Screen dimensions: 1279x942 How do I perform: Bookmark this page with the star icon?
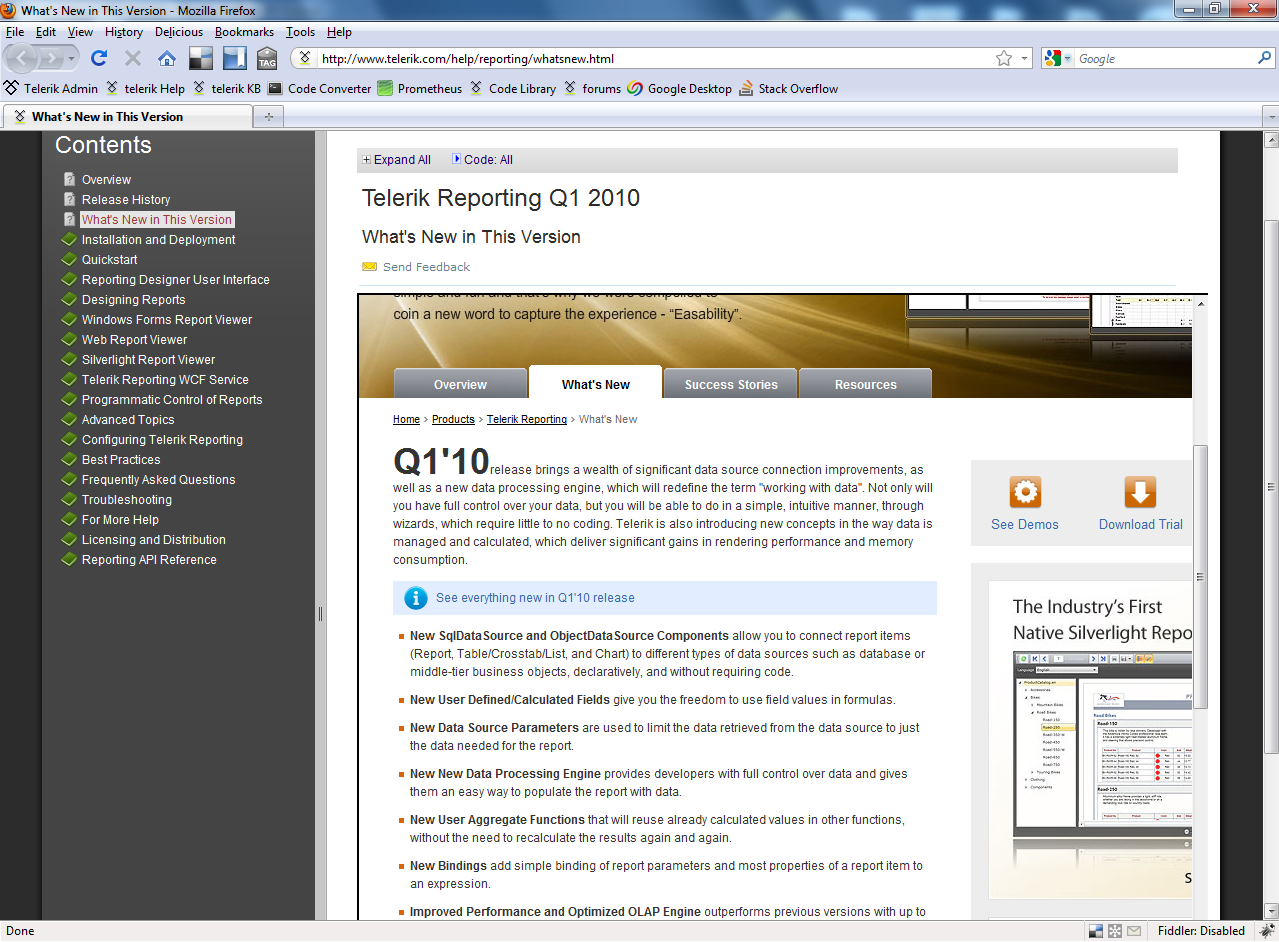point(1004,59)
